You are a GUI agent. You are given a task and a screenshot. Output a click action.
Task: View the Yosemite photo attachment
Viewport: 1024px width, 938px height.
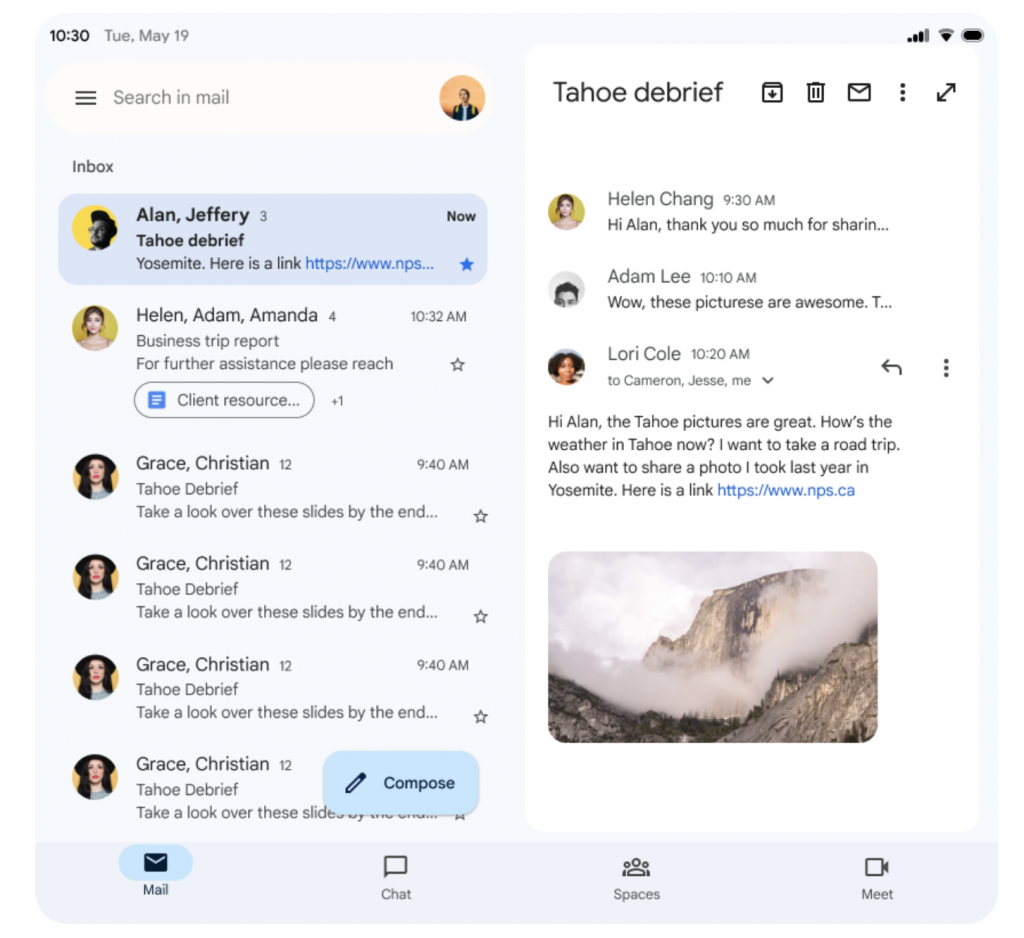pos(713,647)
